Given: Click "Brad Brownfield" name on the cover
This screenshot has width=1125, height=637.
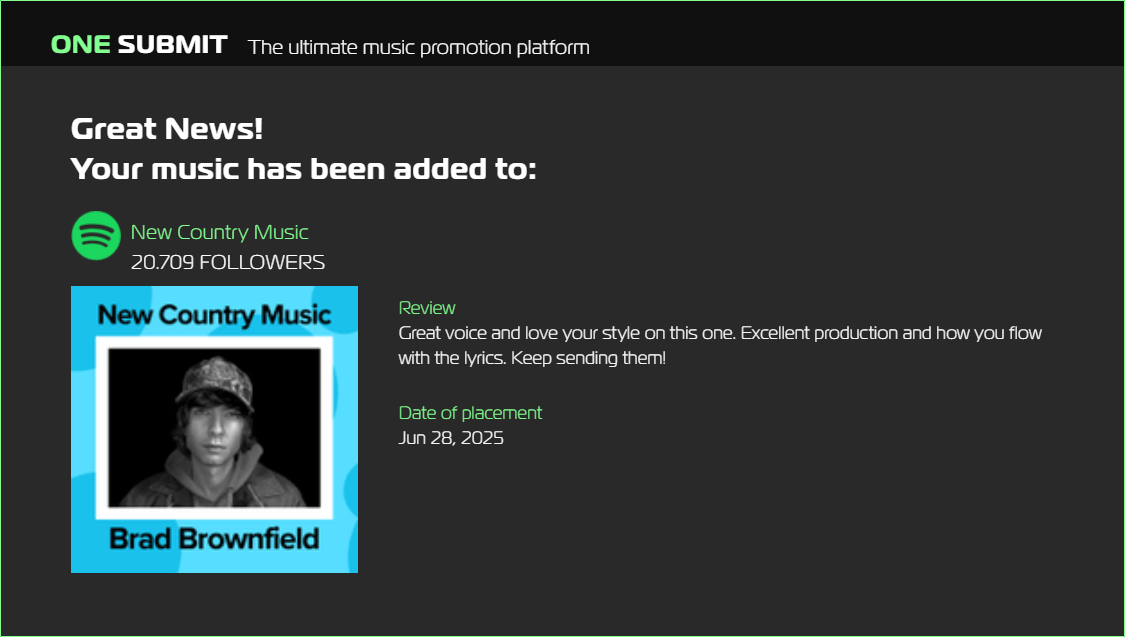Looking at the screenshot, I should (x=214, y=539).
